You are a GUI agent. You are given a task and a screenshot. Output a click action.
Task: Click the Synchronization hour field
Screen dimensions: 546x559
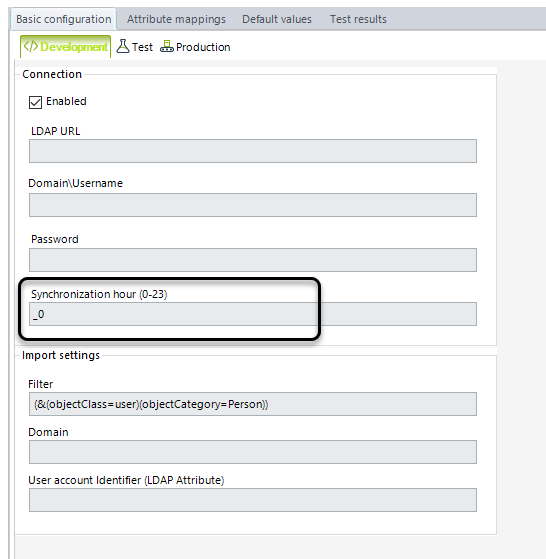click(253, 314)
